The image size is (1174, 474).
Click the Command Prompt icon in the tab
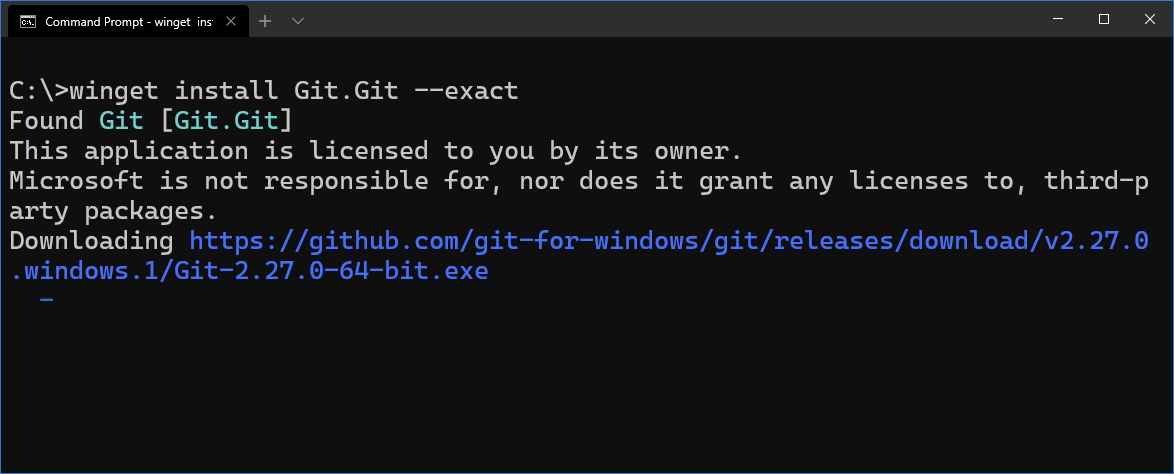[28, 21]
